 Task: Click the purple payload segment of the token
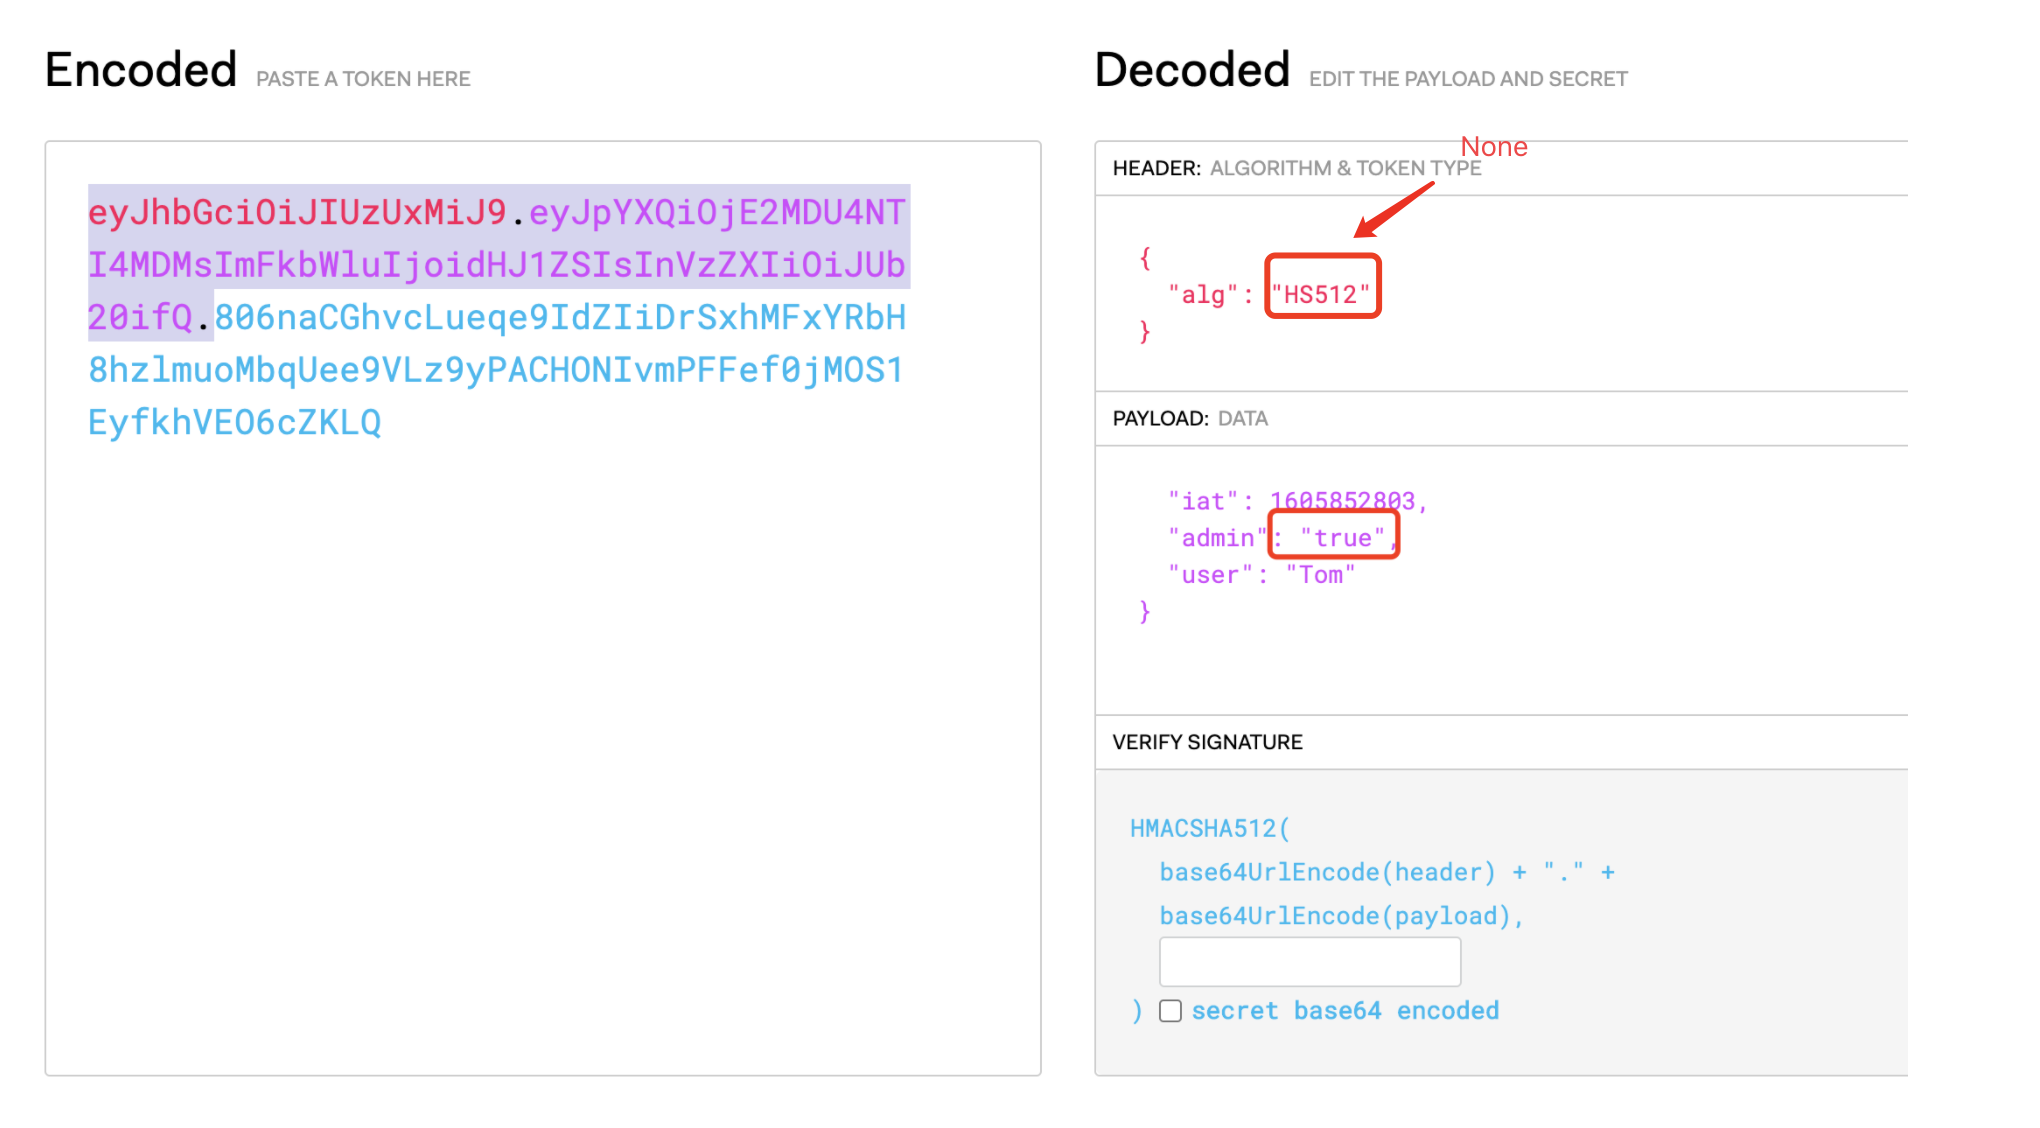(495, 265)
